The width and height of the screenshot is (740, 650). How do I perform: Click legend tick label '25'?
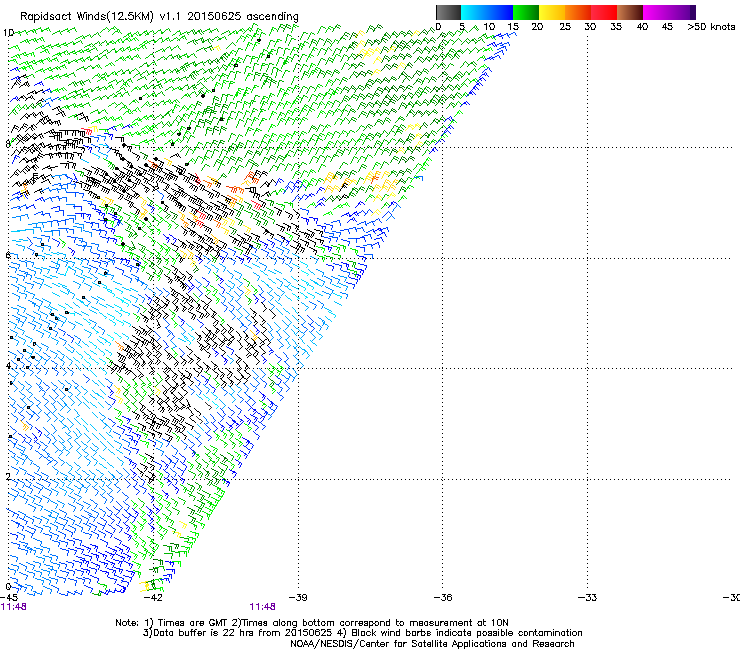click(x=565, y=27)
